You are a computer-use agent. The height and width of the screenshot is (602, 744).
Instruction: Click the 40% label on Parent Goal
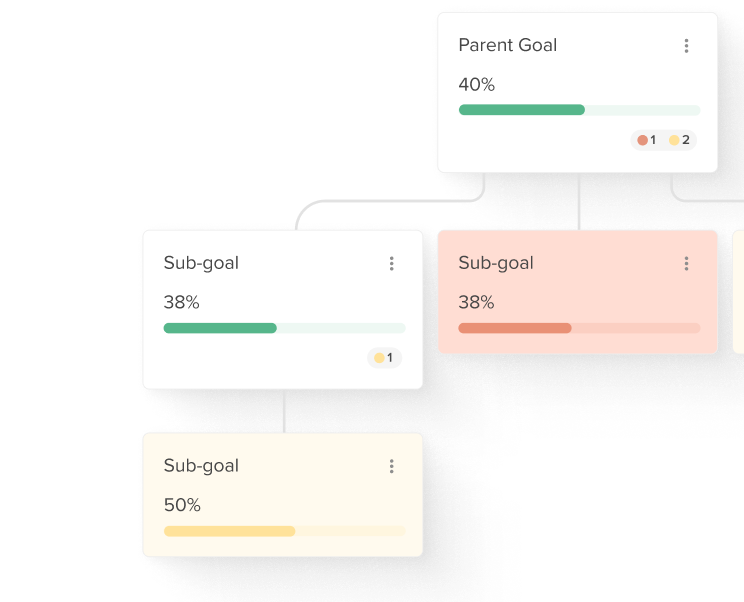tap(476, 84)
